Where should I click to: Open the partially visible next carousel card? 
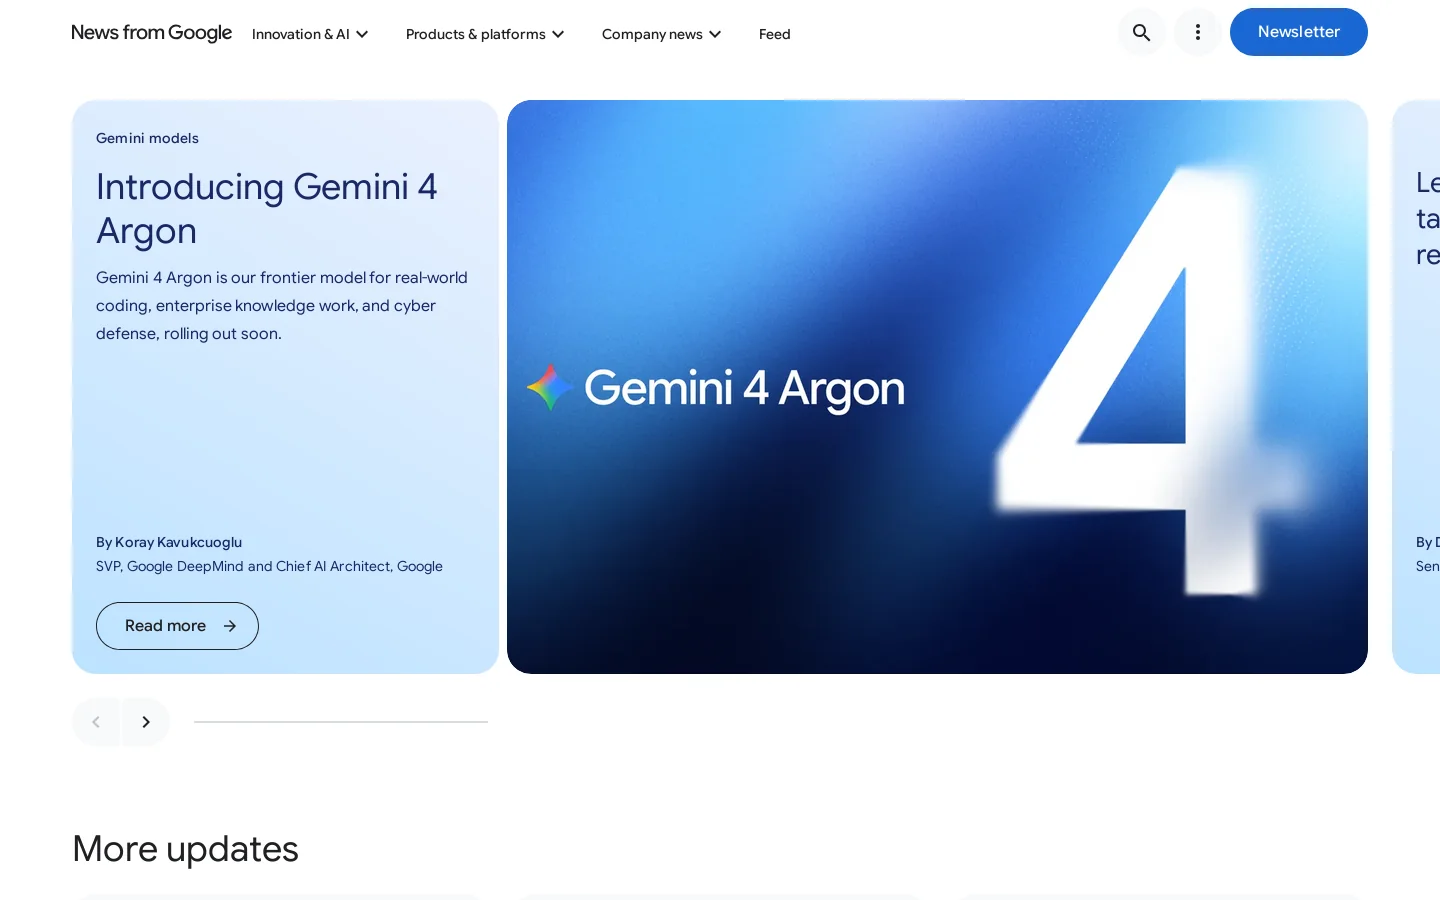[1416, 387]
